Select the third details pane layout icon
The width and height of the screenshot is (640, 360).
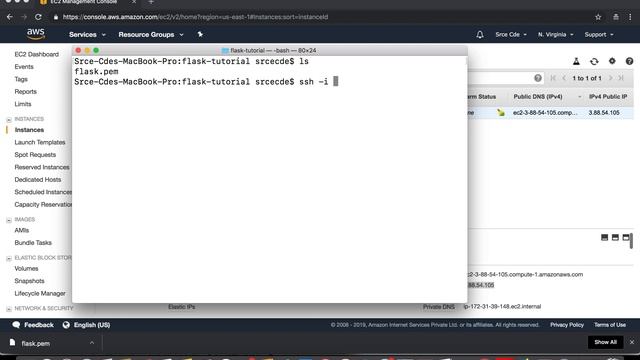click(x=626, y=237)
